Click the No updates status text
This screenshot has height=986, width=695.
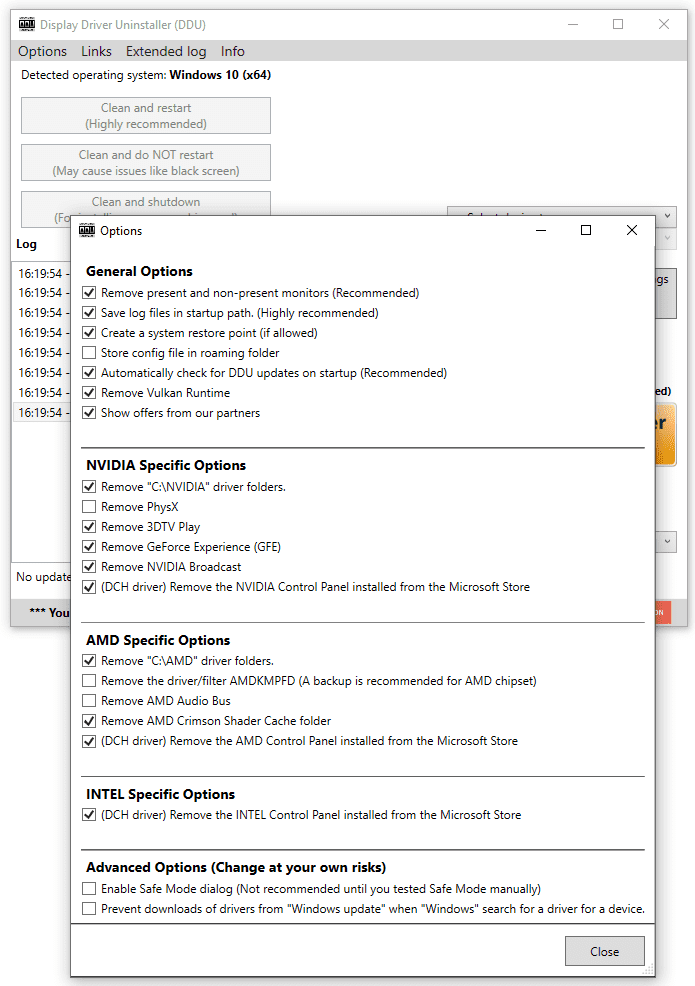coord(43,577)
